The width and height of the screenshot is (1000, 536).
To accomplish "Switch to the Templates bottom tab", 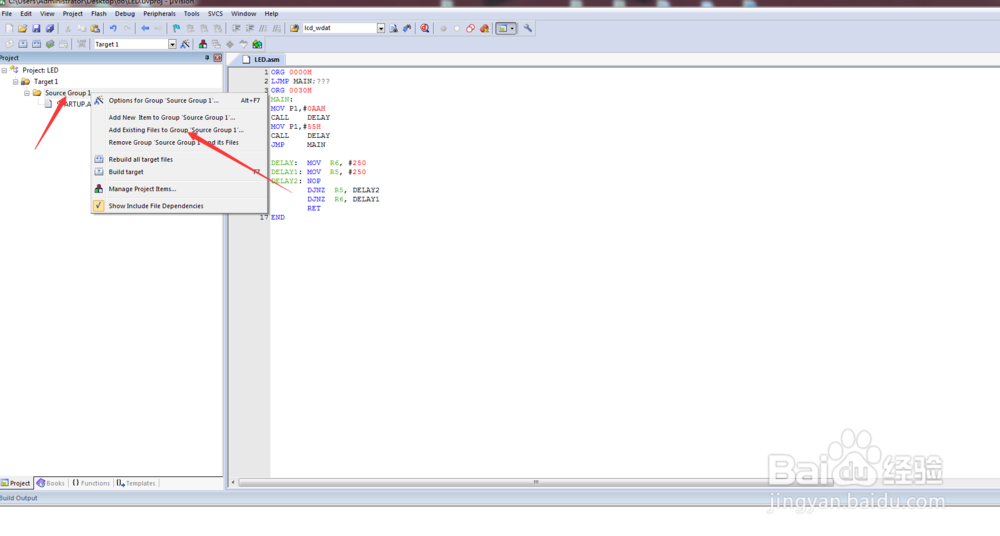I will (x=136, y=483).
